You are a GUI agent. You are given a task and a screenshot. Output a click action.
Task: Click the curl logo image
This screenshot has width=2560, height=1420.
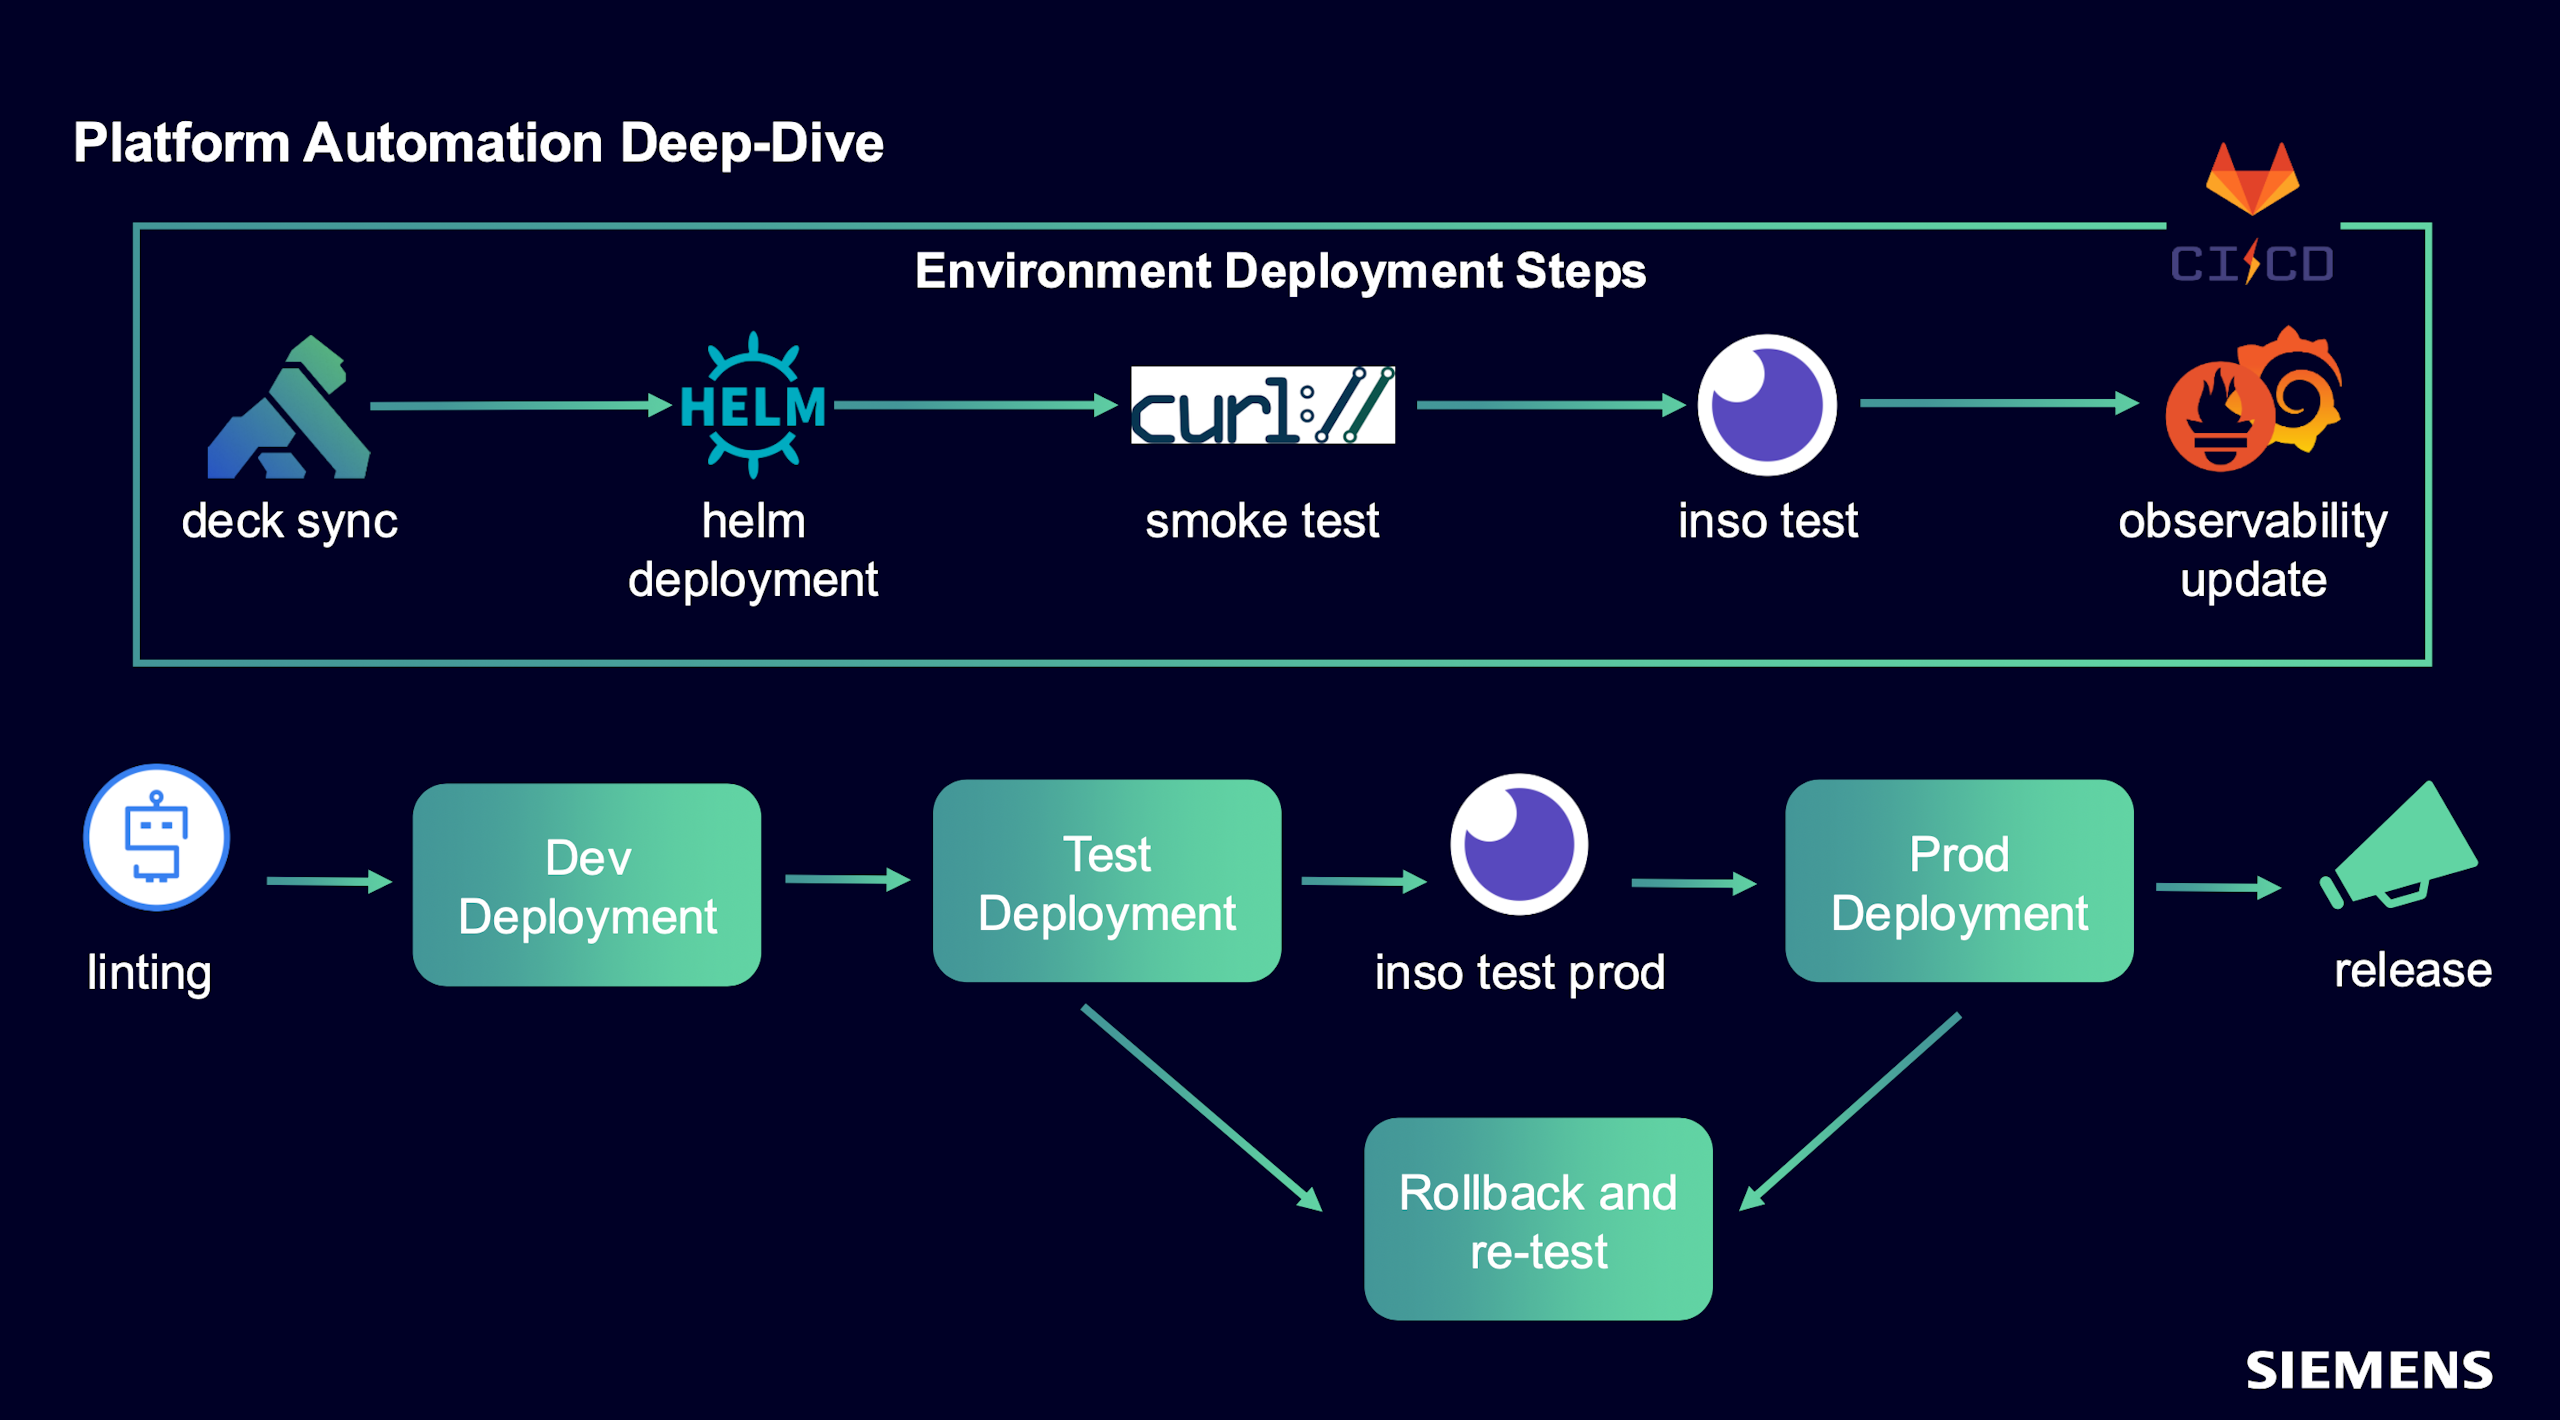point(1262,405)
